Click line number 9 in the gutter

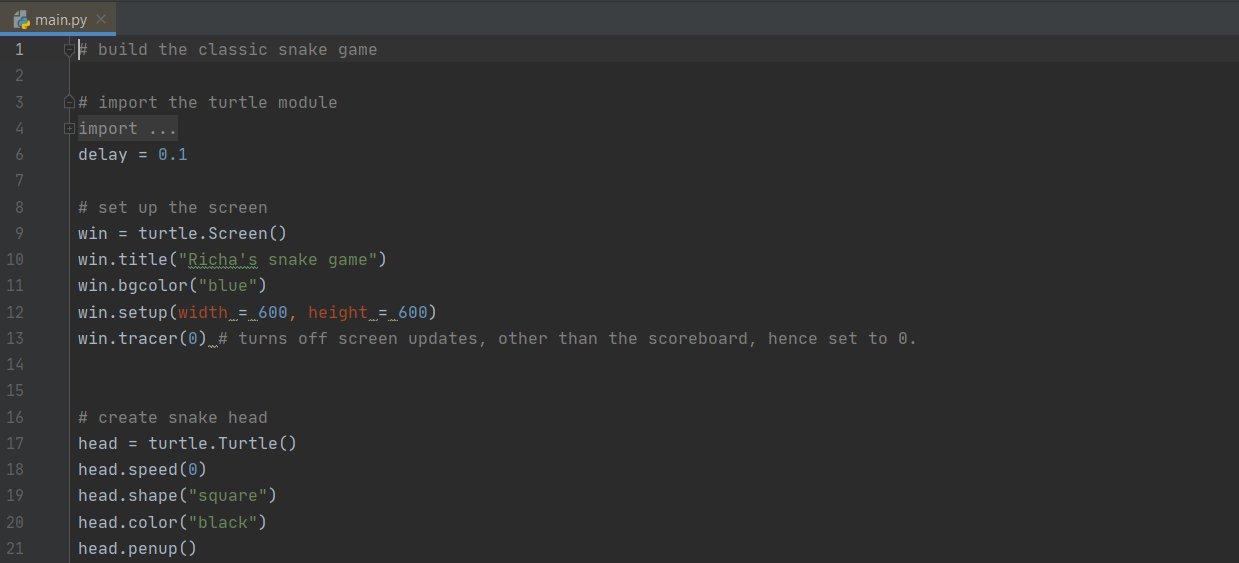coord(19,233)
